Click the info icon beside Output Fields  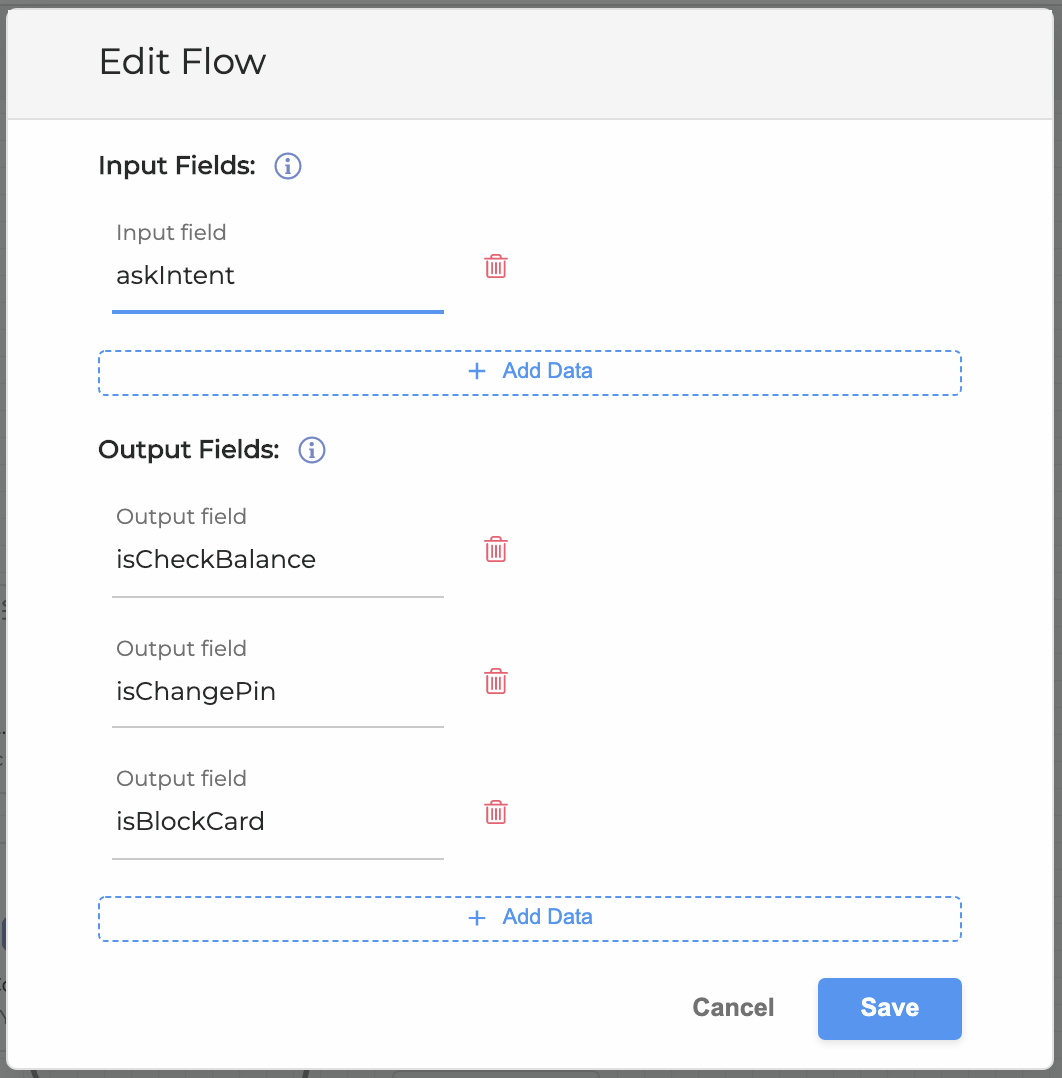click(x=312, y=450)
